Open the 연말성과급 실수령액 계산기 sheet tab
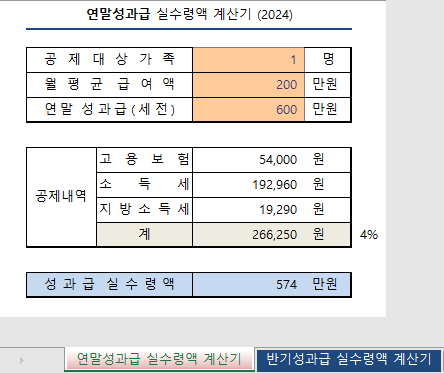 159,359
